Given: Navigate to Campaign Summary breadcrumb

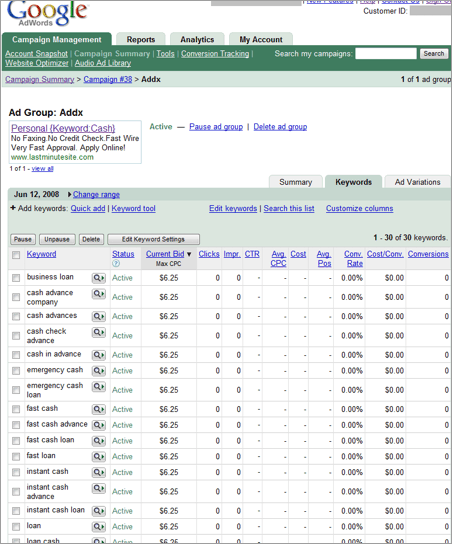Looking at the screenshot, I should tap(40, 79).
